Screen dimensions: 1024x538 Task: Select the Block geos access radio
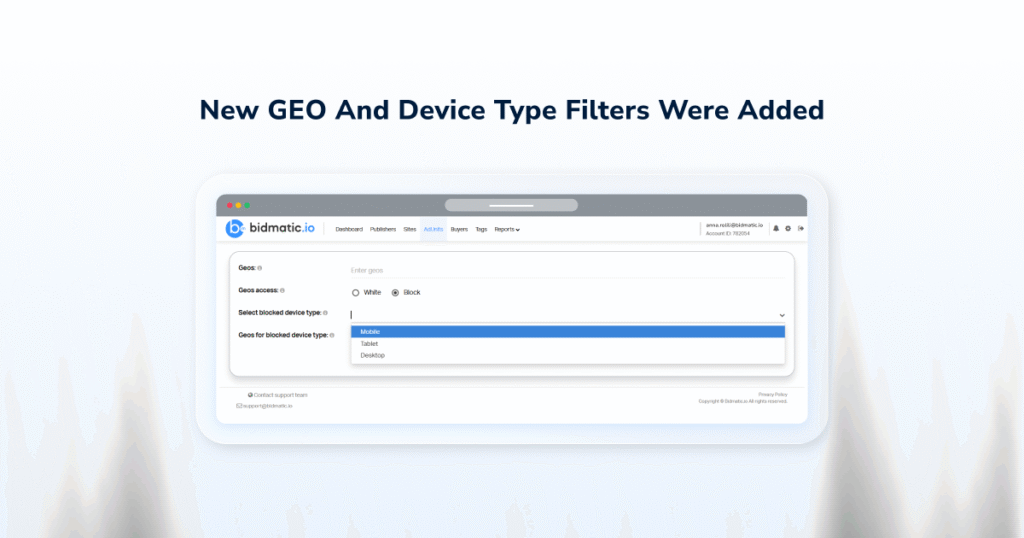395,293
